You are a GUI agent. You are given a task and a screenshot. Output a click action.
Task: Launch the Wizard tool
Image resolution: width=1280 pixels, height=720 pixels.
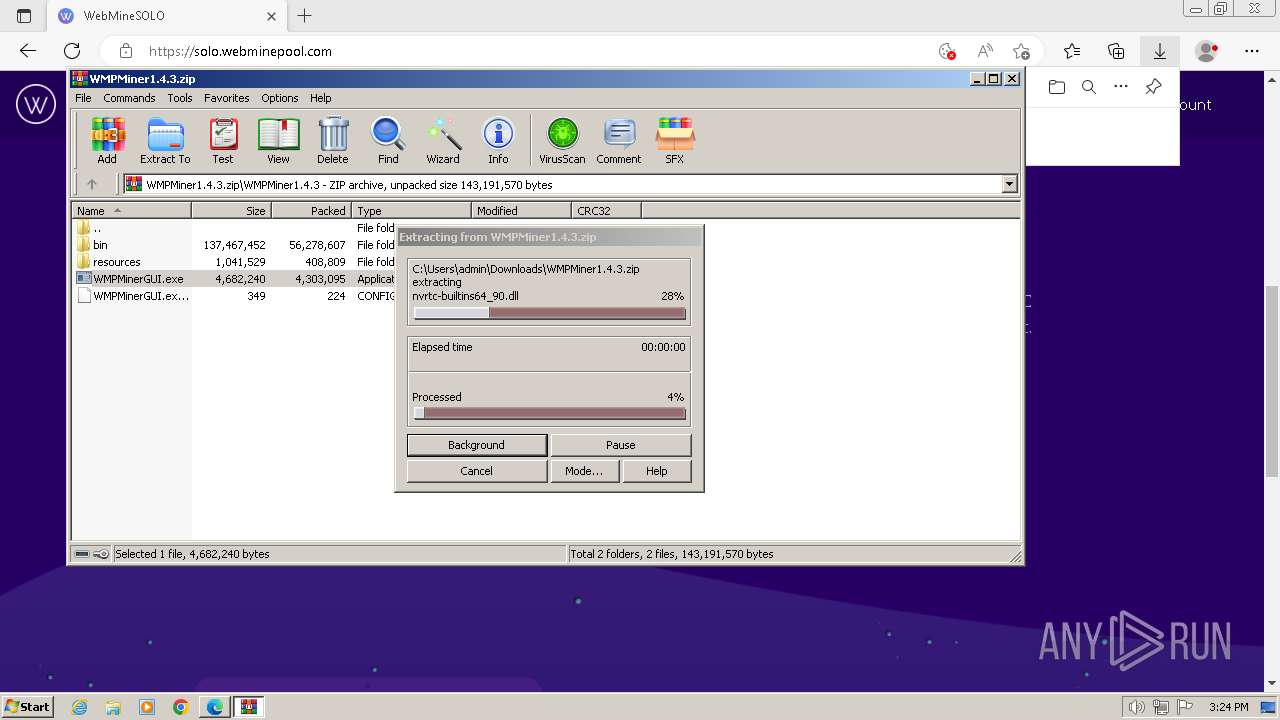(443, 140)
